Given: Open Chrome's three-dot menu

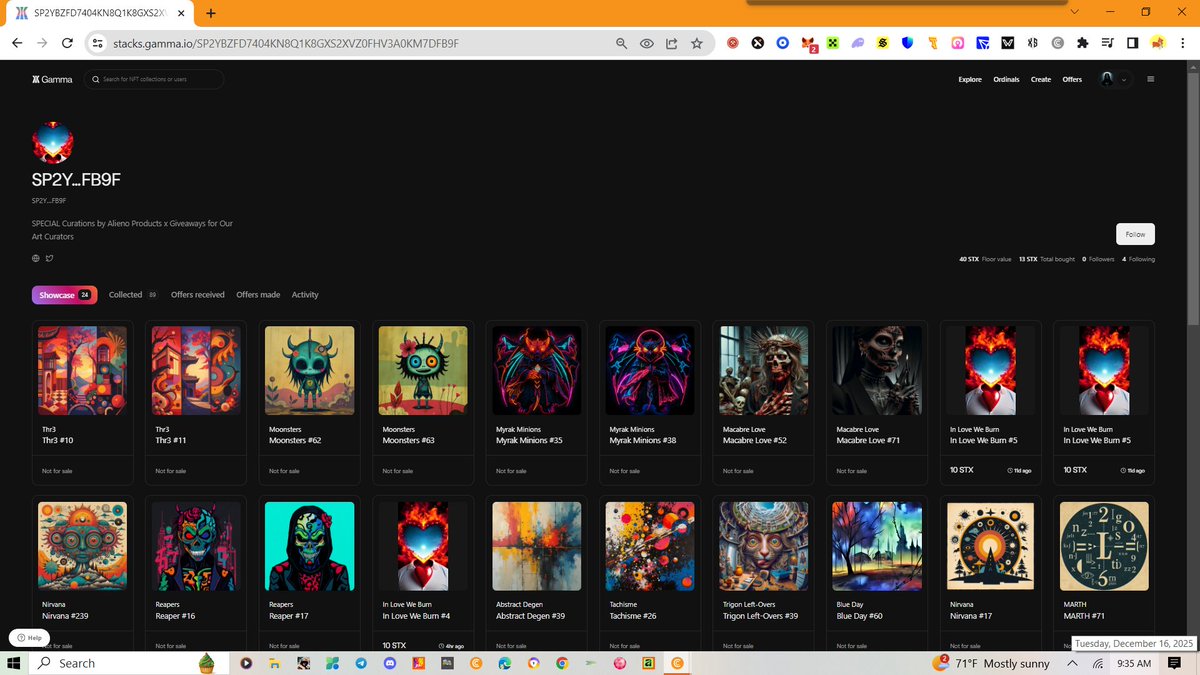Looking at the screenshot, I should click(x=1184, y=43).
